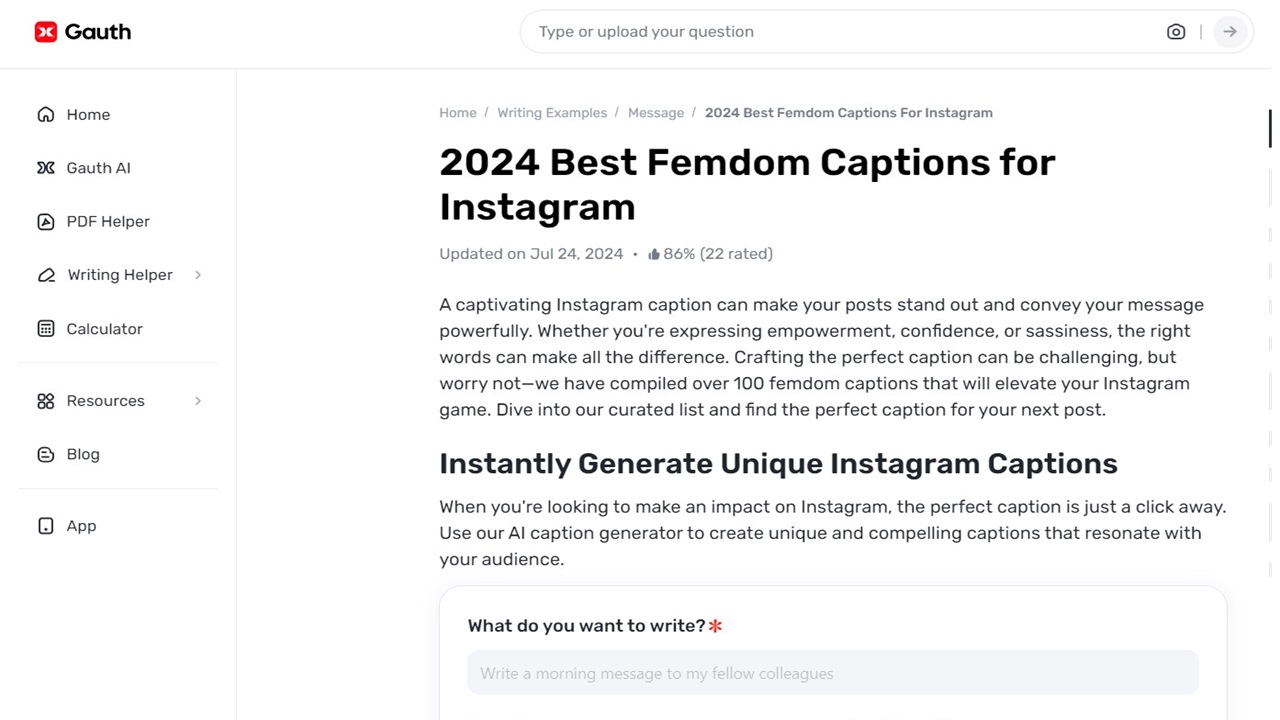Select the Gauth AI icon in sidebar
This screenshot has width=1280, height=720.
(x=46, y=167)
